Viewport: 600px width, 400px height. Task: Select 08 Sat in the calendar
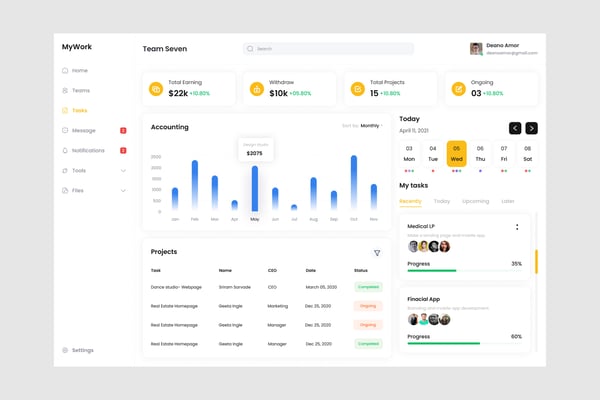pyautogui.click(x=528, y=154)
